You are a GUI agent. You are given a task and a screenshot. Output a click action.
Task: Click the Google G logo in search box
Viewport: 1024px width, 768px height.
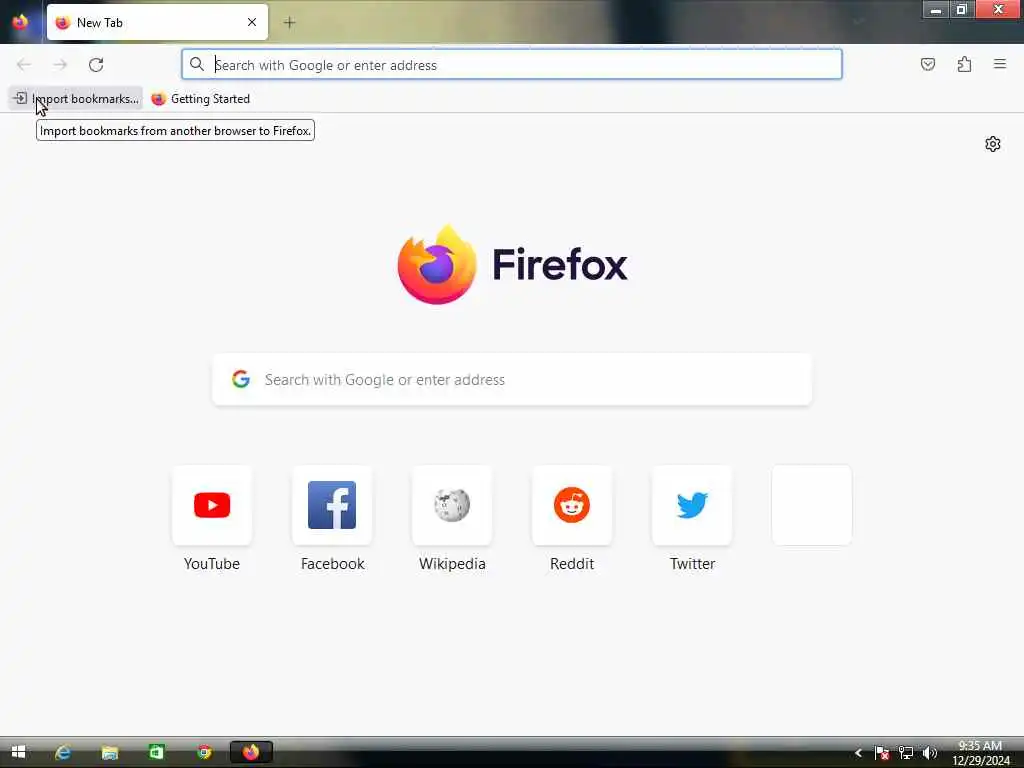pos(241,379)
